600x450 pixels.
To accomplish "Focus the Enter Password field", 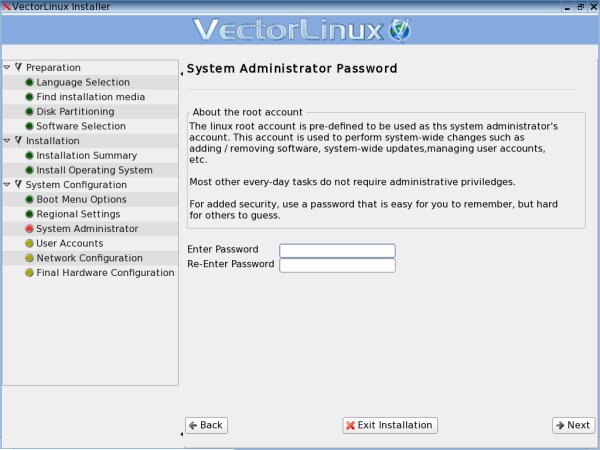I will pos(337,250).
